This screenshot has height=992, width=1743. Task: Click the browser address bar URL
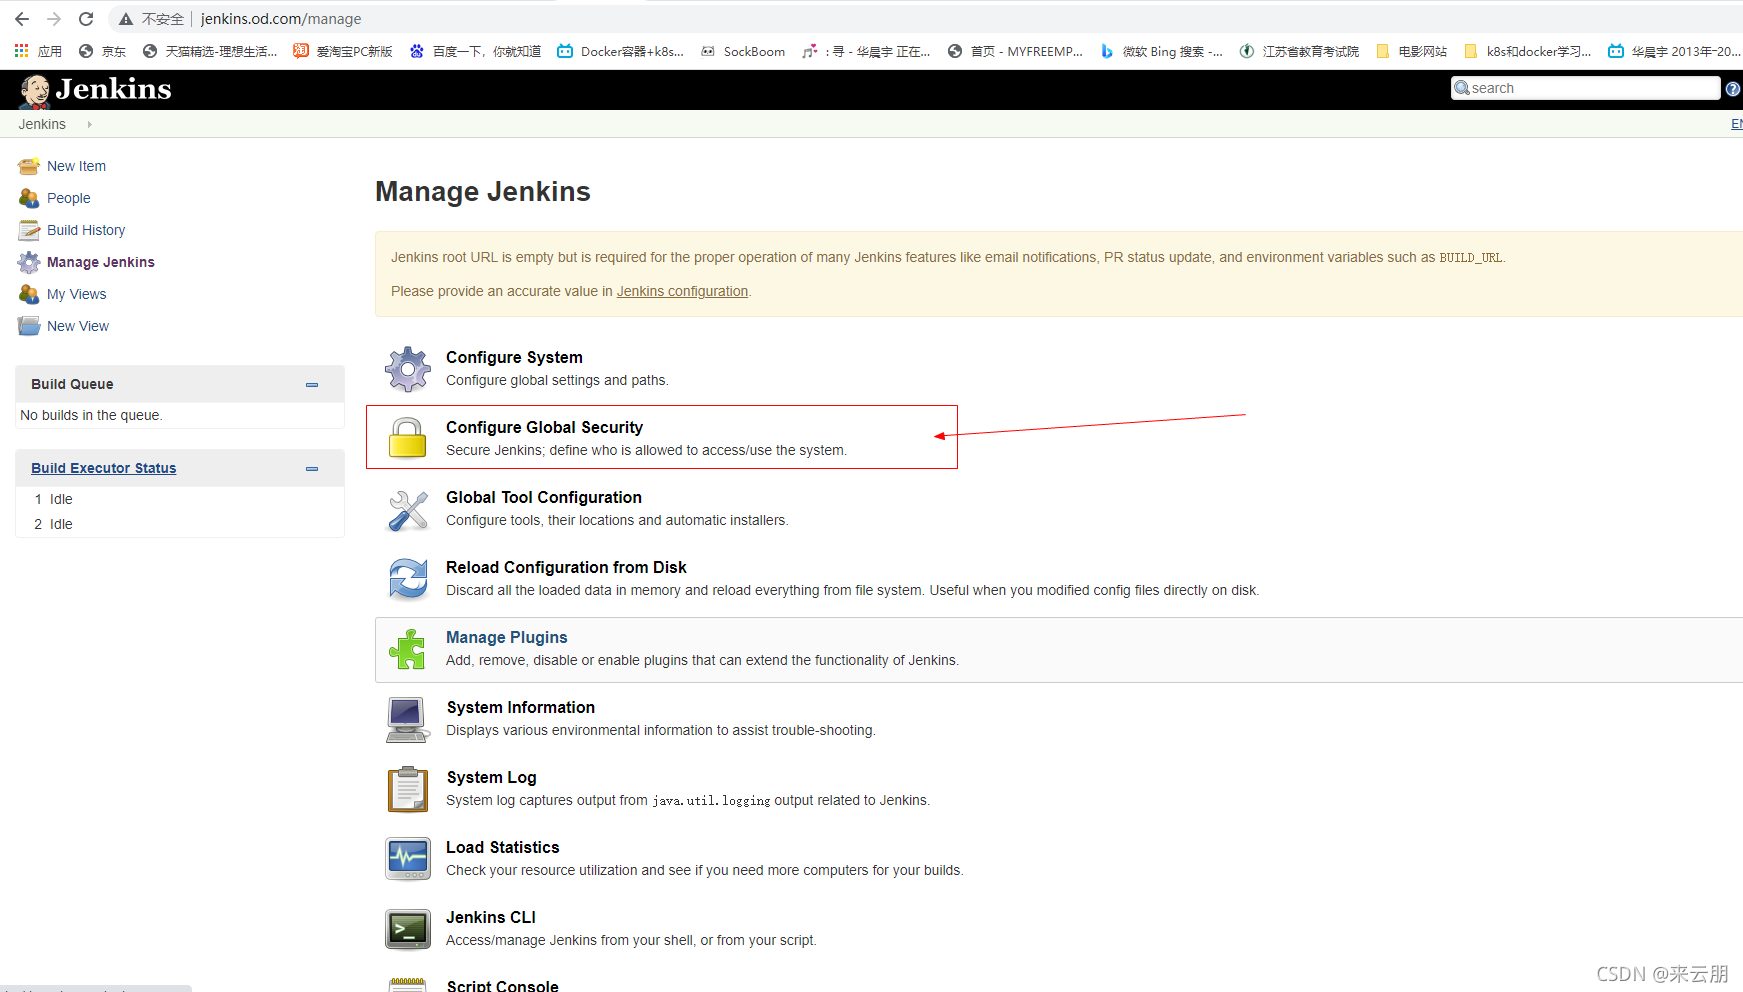click(281, 19)
